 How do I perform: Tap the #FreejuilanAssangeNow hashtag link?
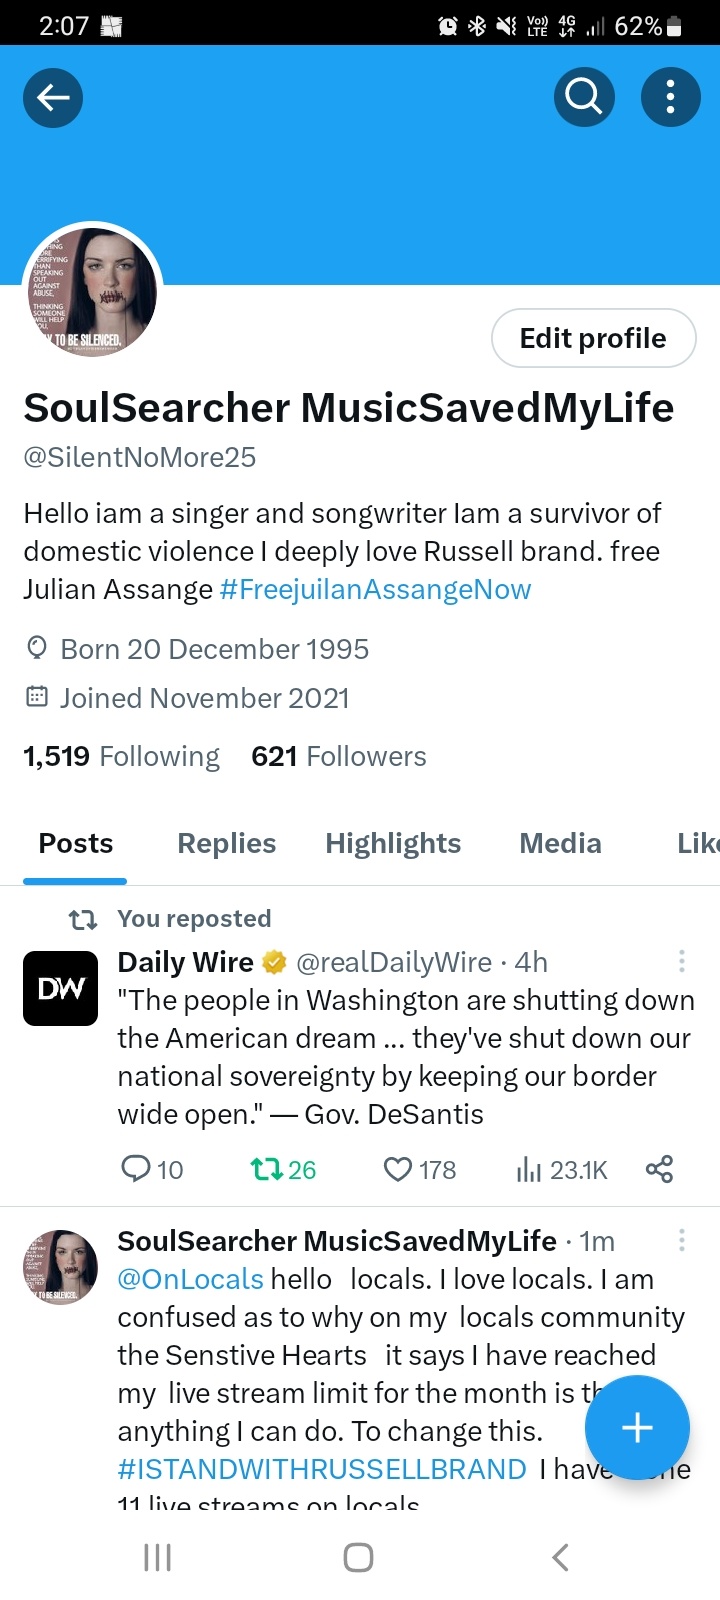(375, 589)
